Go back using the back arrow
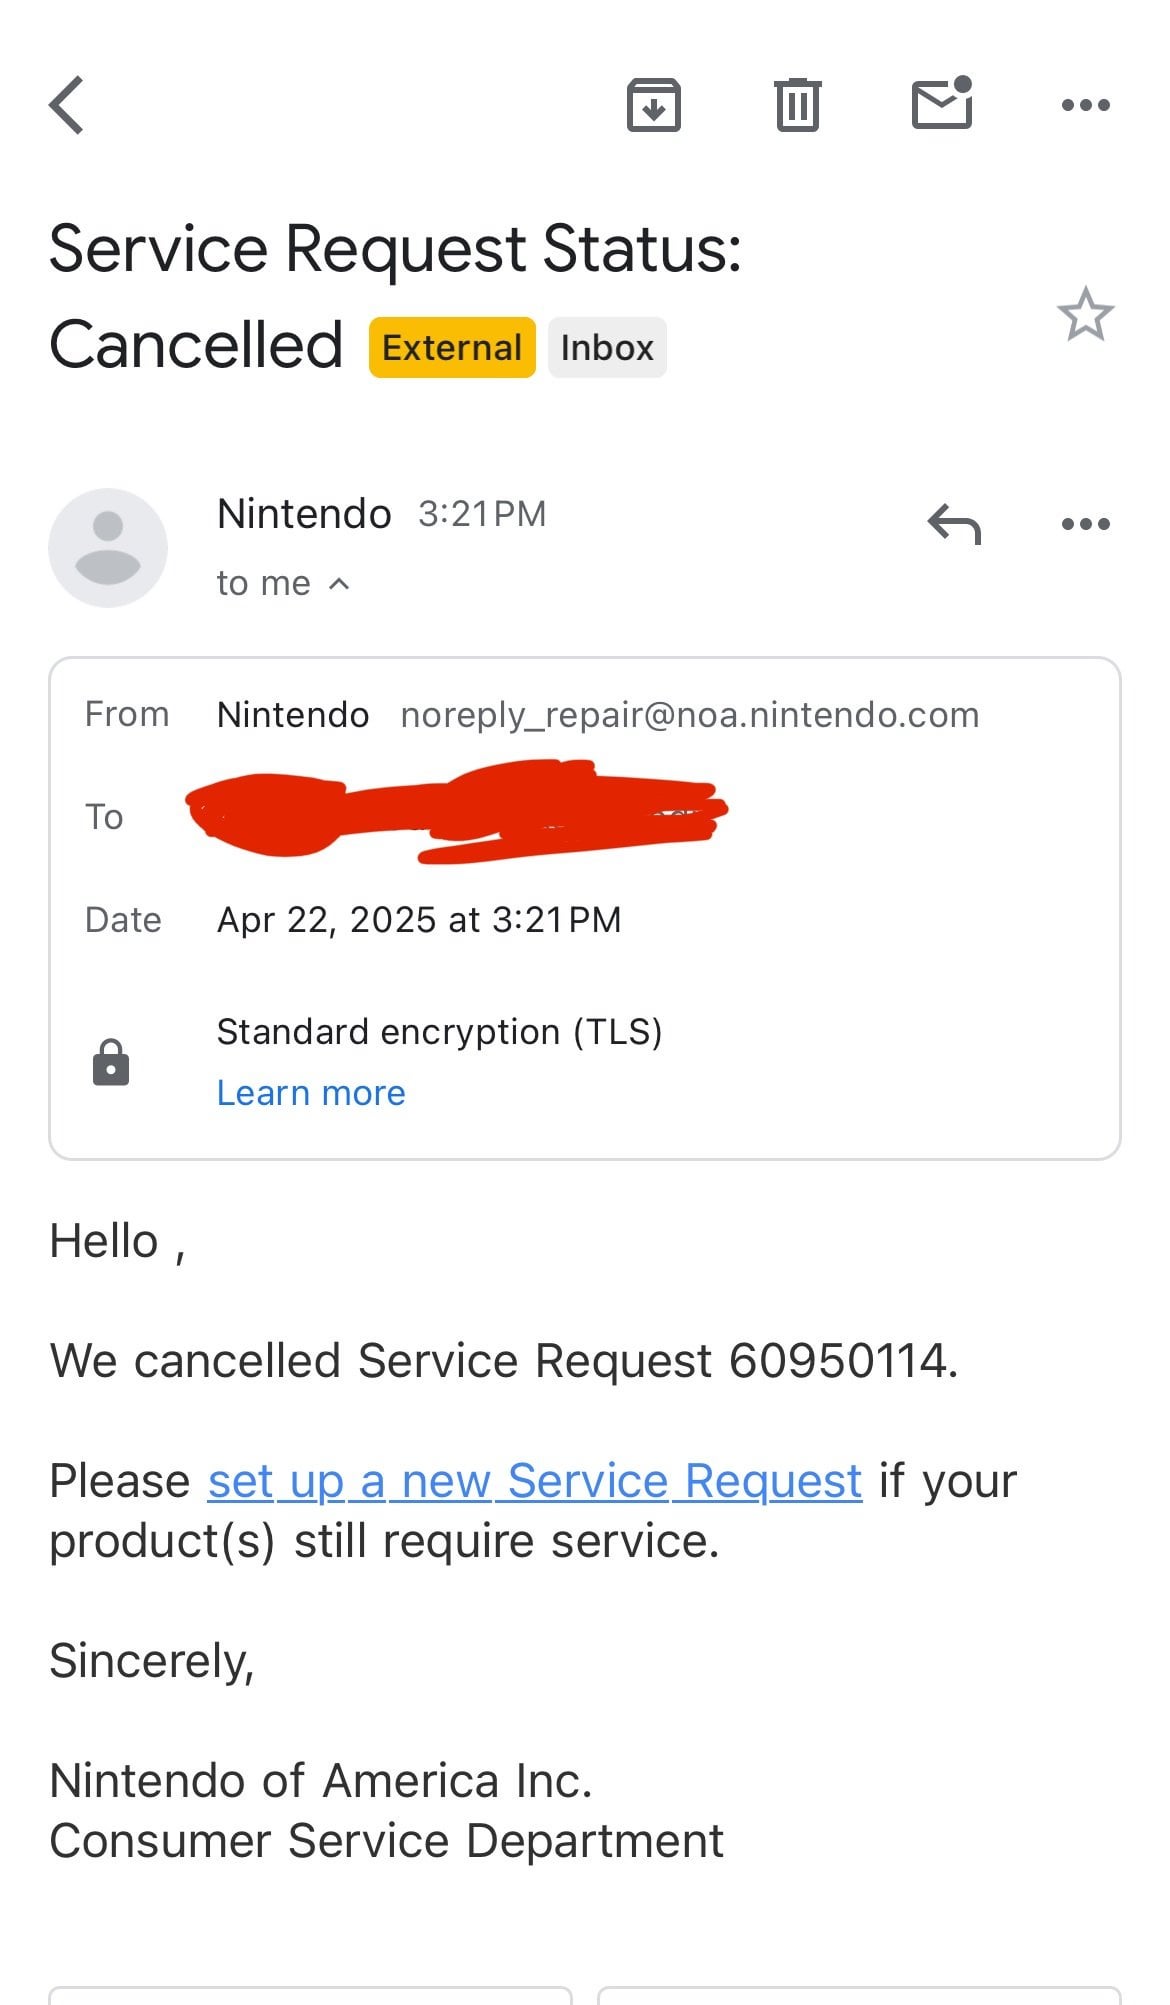1170x2005 pixels. (x=67, y=105)
